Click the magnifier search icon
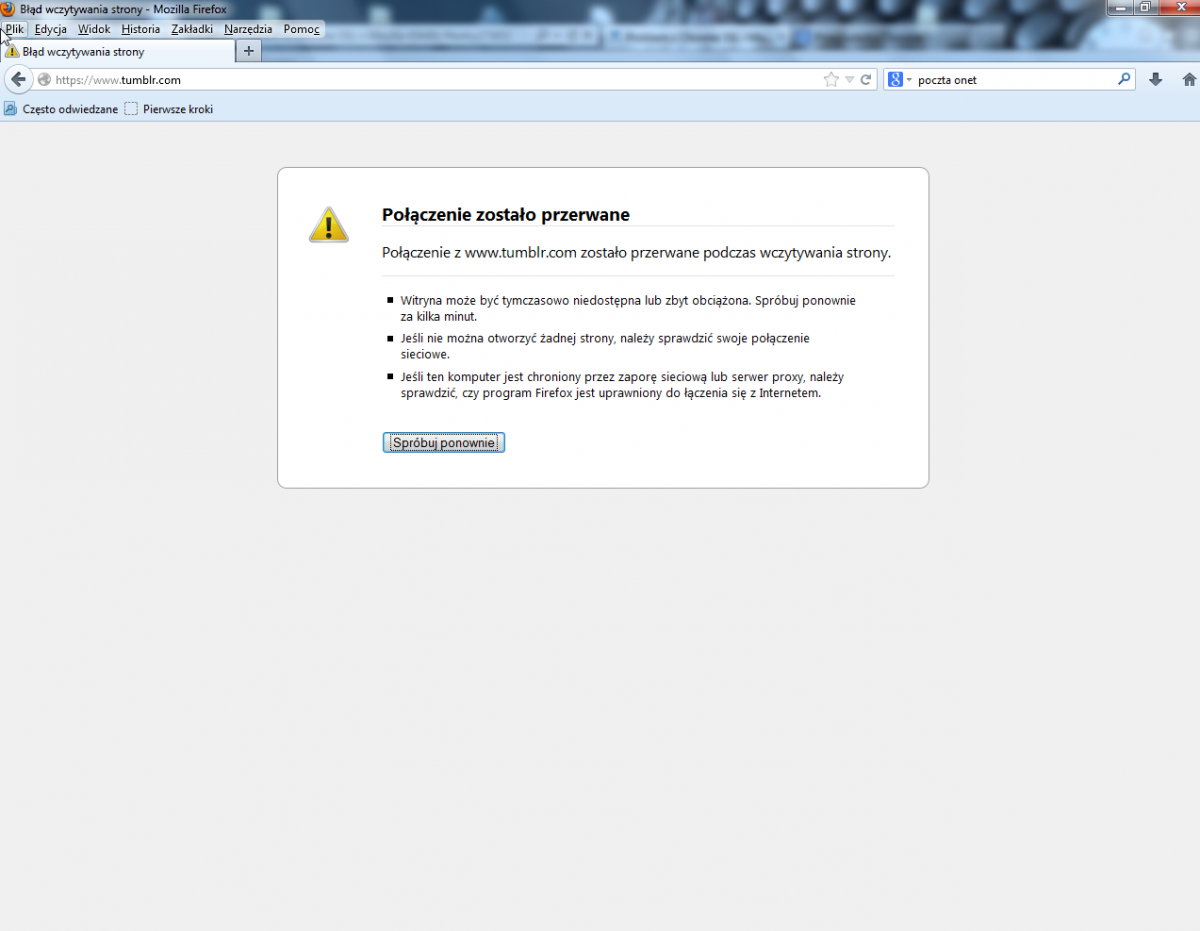Image resolution: width=1200 pixels, height=931 pixels. [x=1124, y=79]
